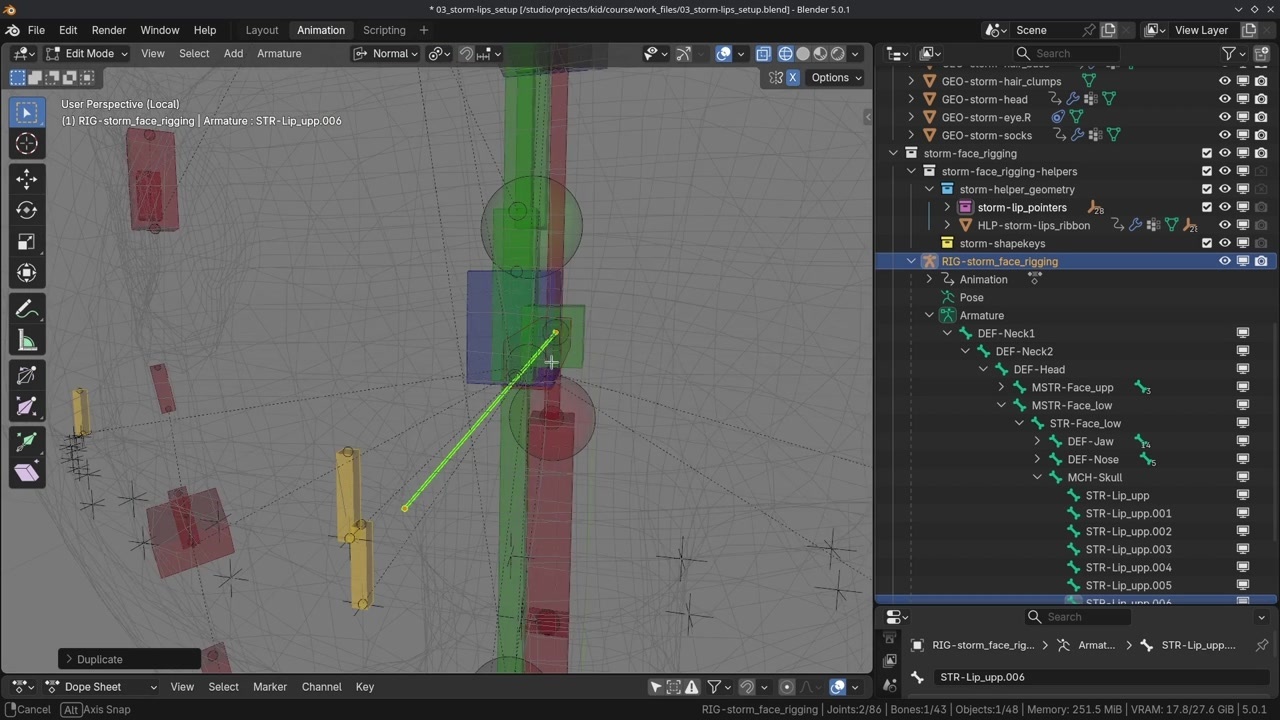Activate the 3D Cursor tool
The width and height of the screenshot is (1280, 720).
(x=27, y=144)
